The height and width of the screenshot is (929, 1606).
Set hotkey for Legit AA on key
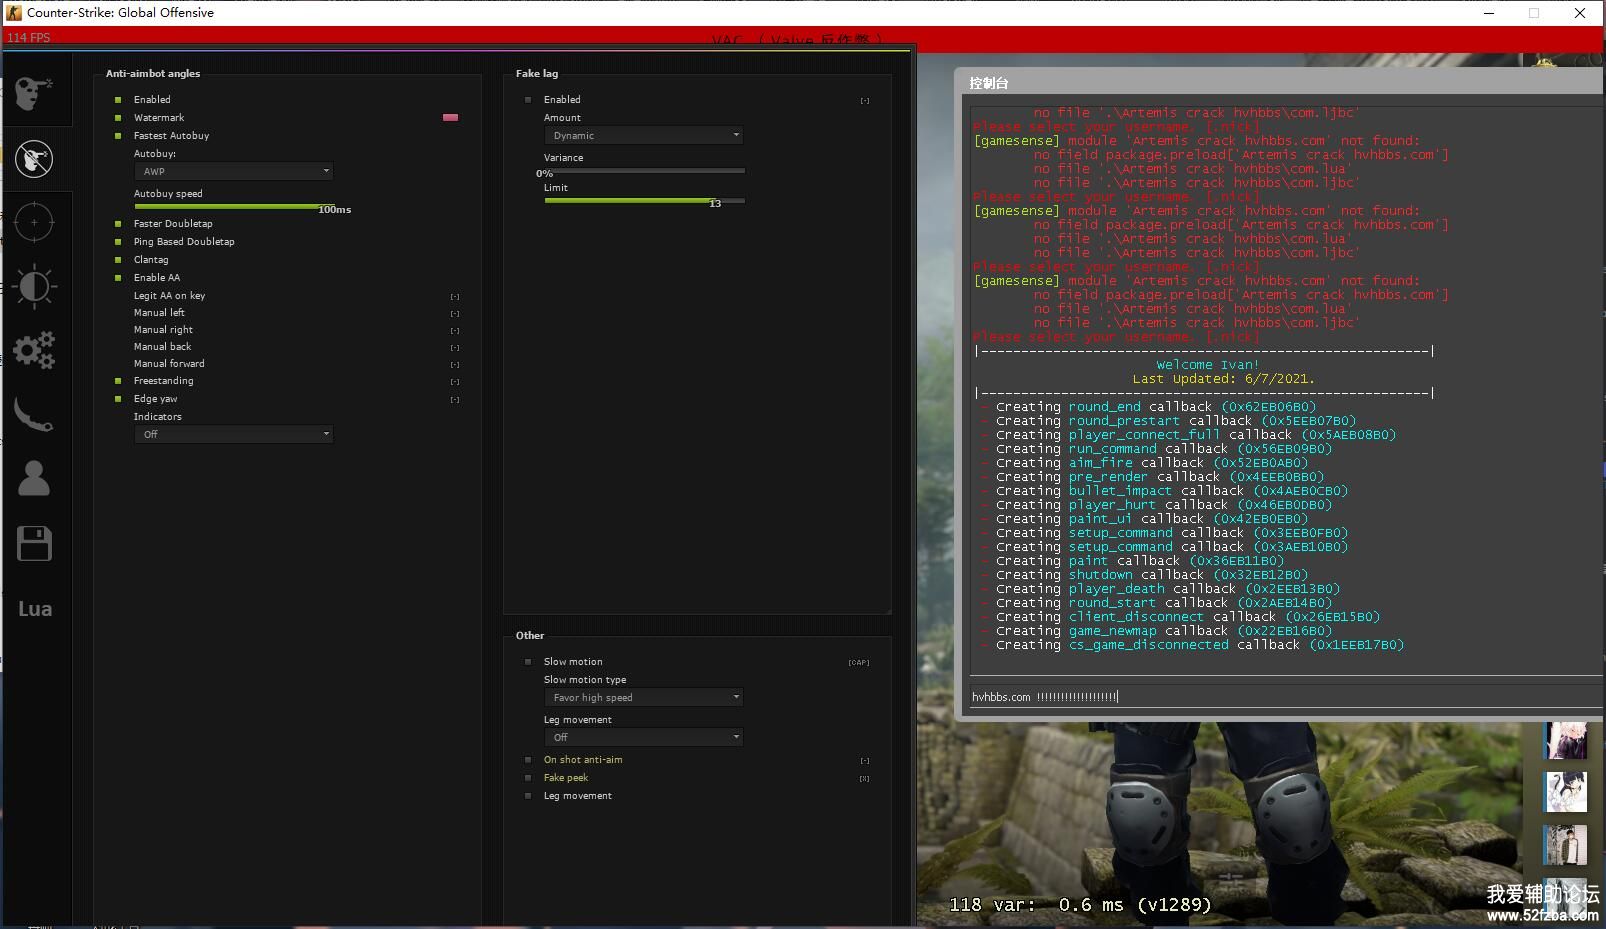point(455,297)
